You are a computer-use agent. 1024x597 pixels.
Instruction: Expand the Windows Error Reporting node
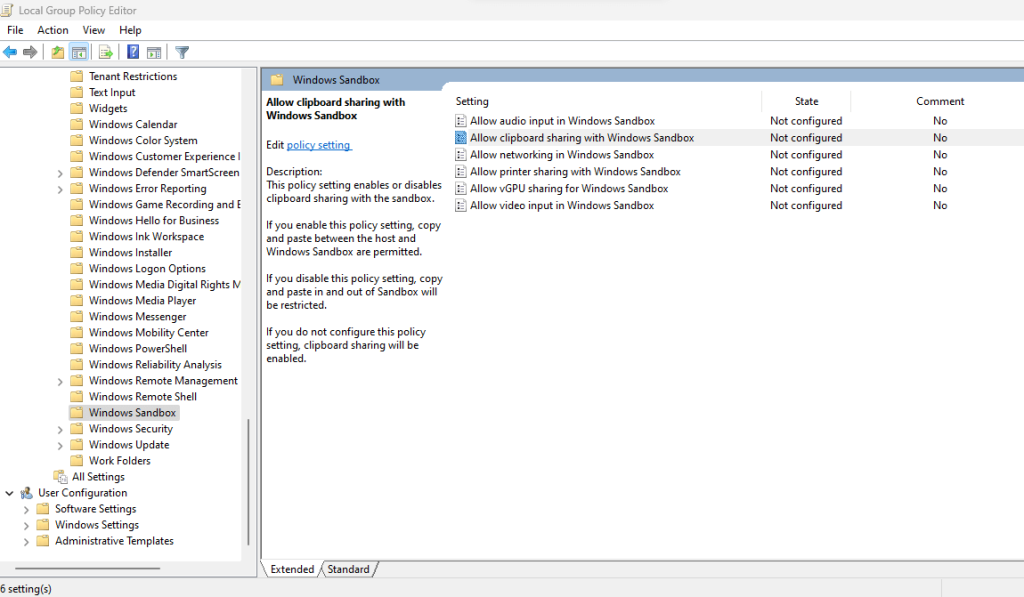click(x=60, y=189)
